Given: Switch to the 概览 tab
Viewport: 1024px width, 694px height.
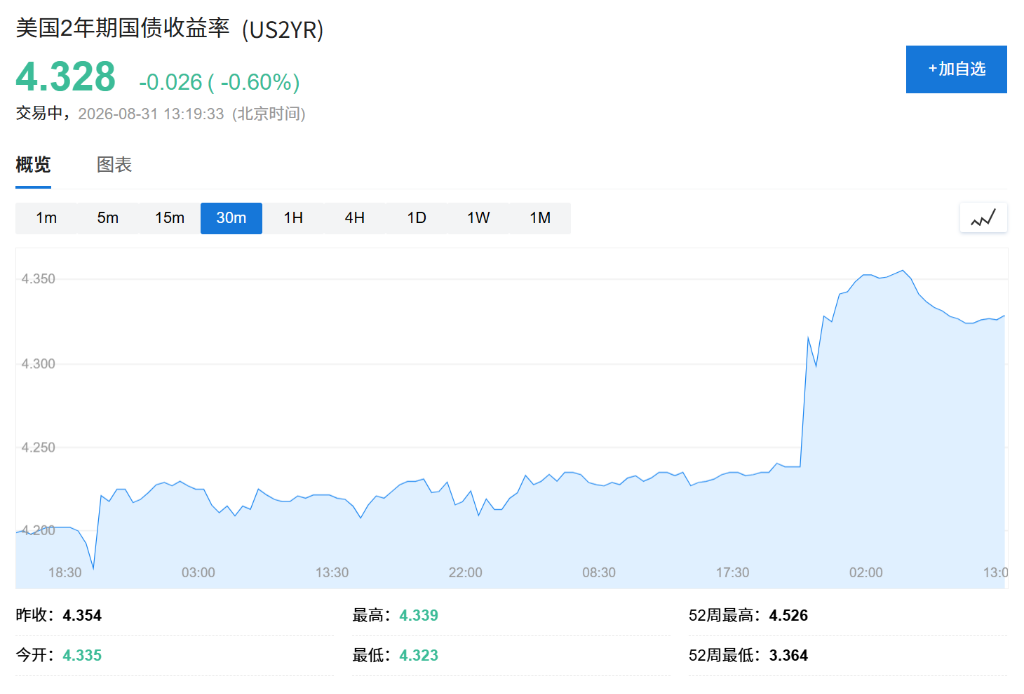Looking at the screenshot, I should tap(33, 165).
